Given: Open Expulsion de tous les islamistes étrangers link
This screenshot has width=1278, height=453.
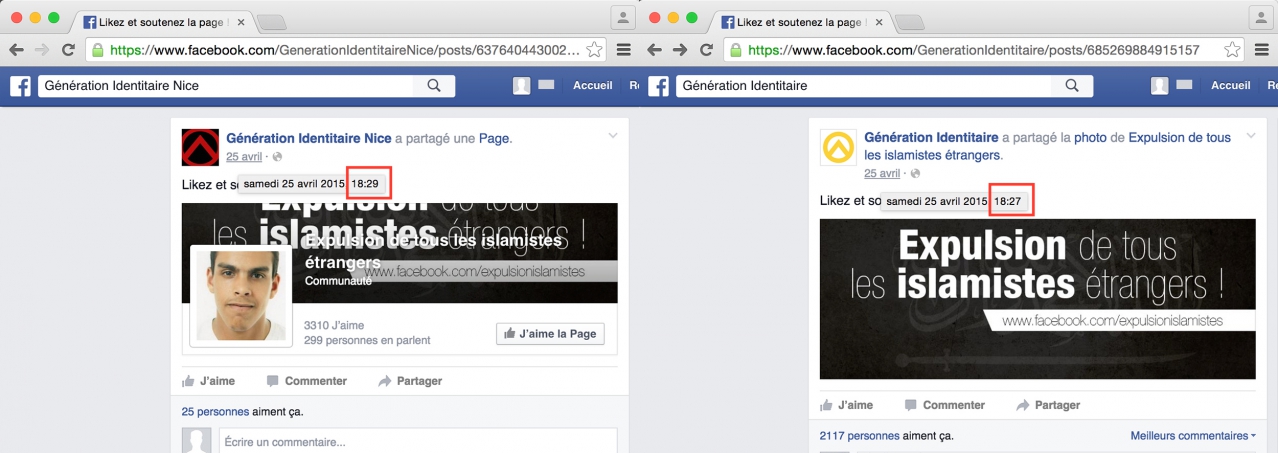Looking at the screenshot, I should point(1048,147).
